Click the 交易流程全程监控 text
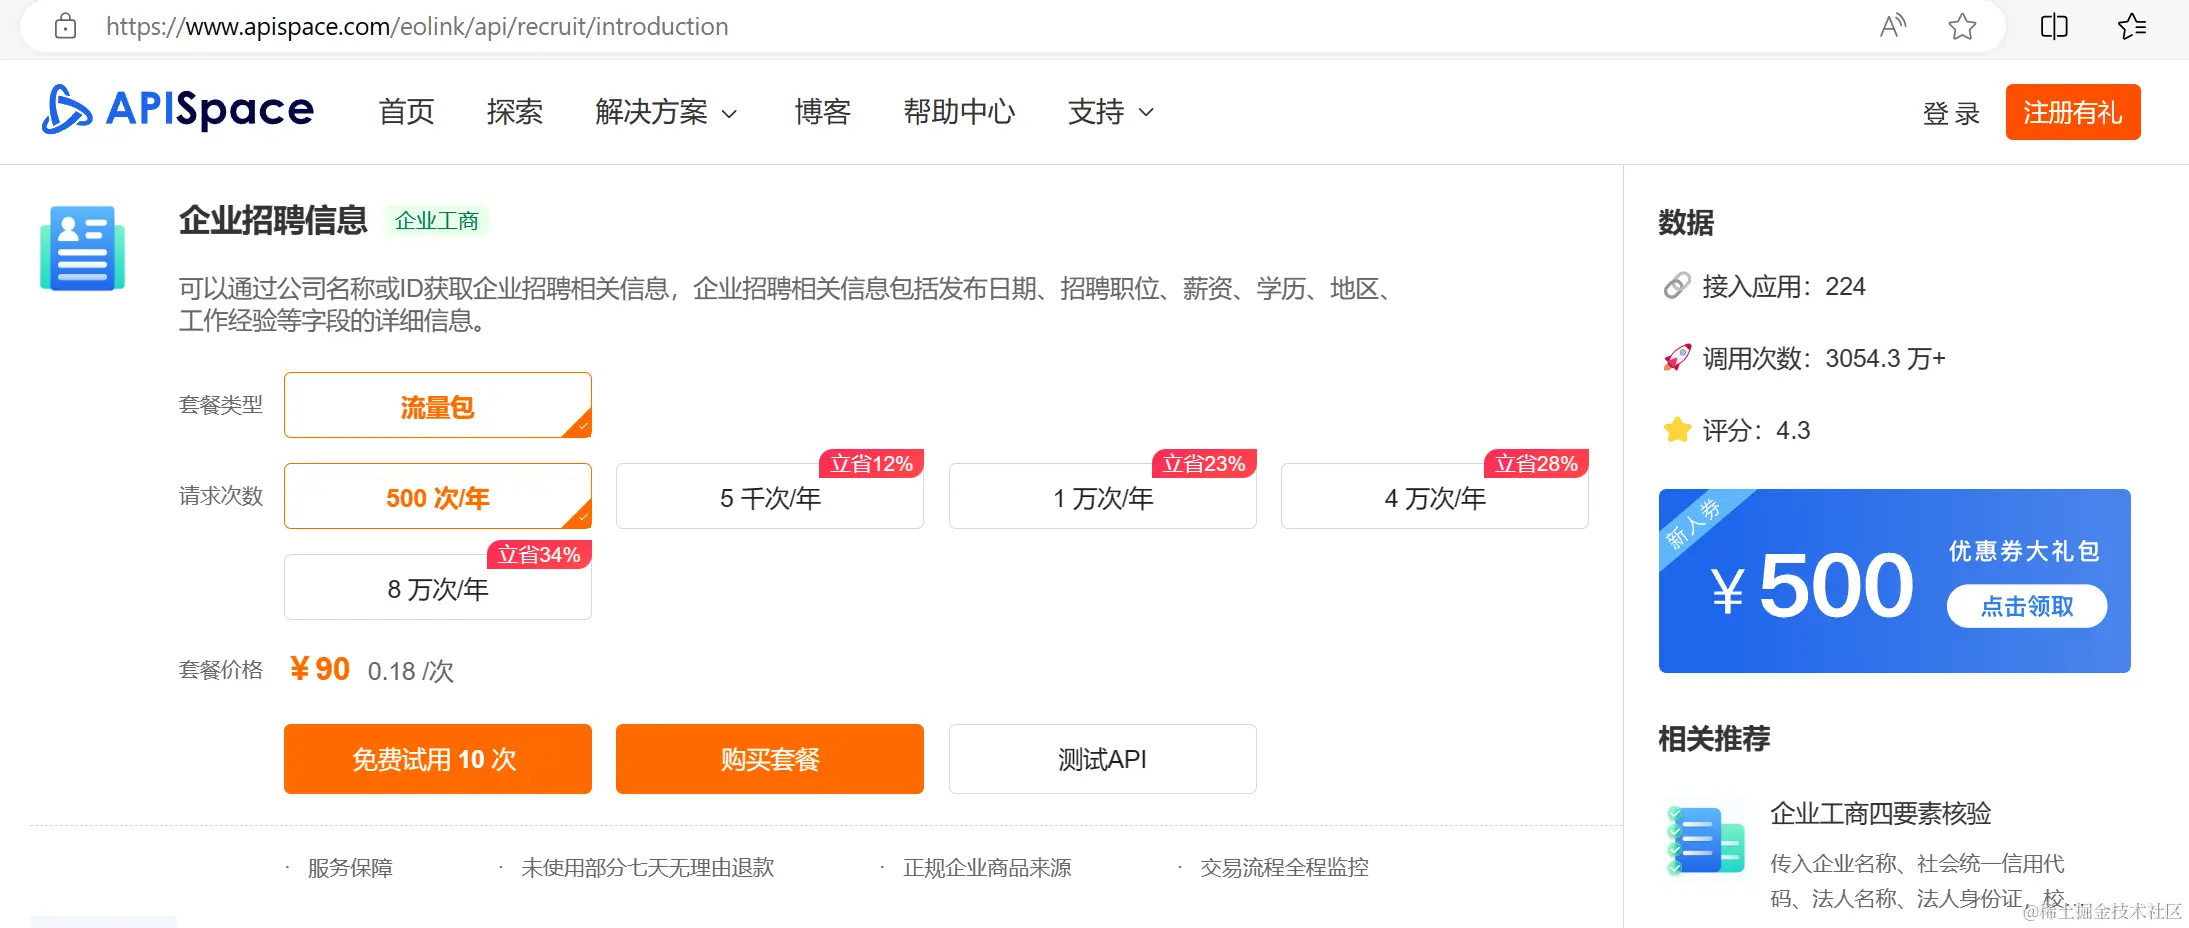The height and width of the screenshot is (928, 2189). [1284, 867]
